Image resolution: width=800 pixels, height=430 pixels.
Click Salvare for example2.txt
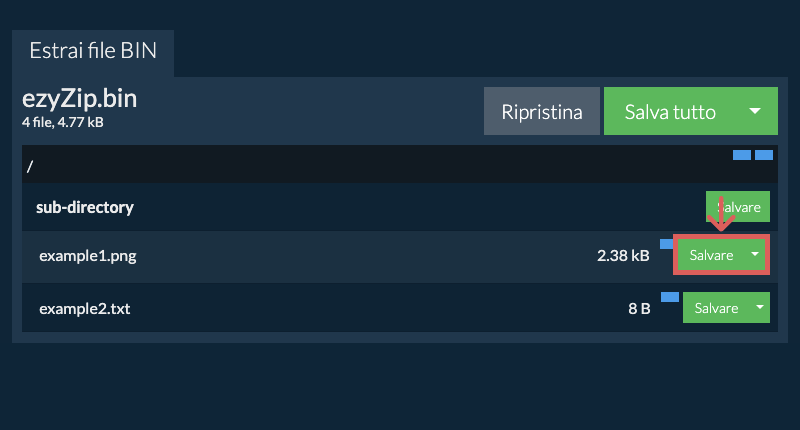(x=716, y=308)
